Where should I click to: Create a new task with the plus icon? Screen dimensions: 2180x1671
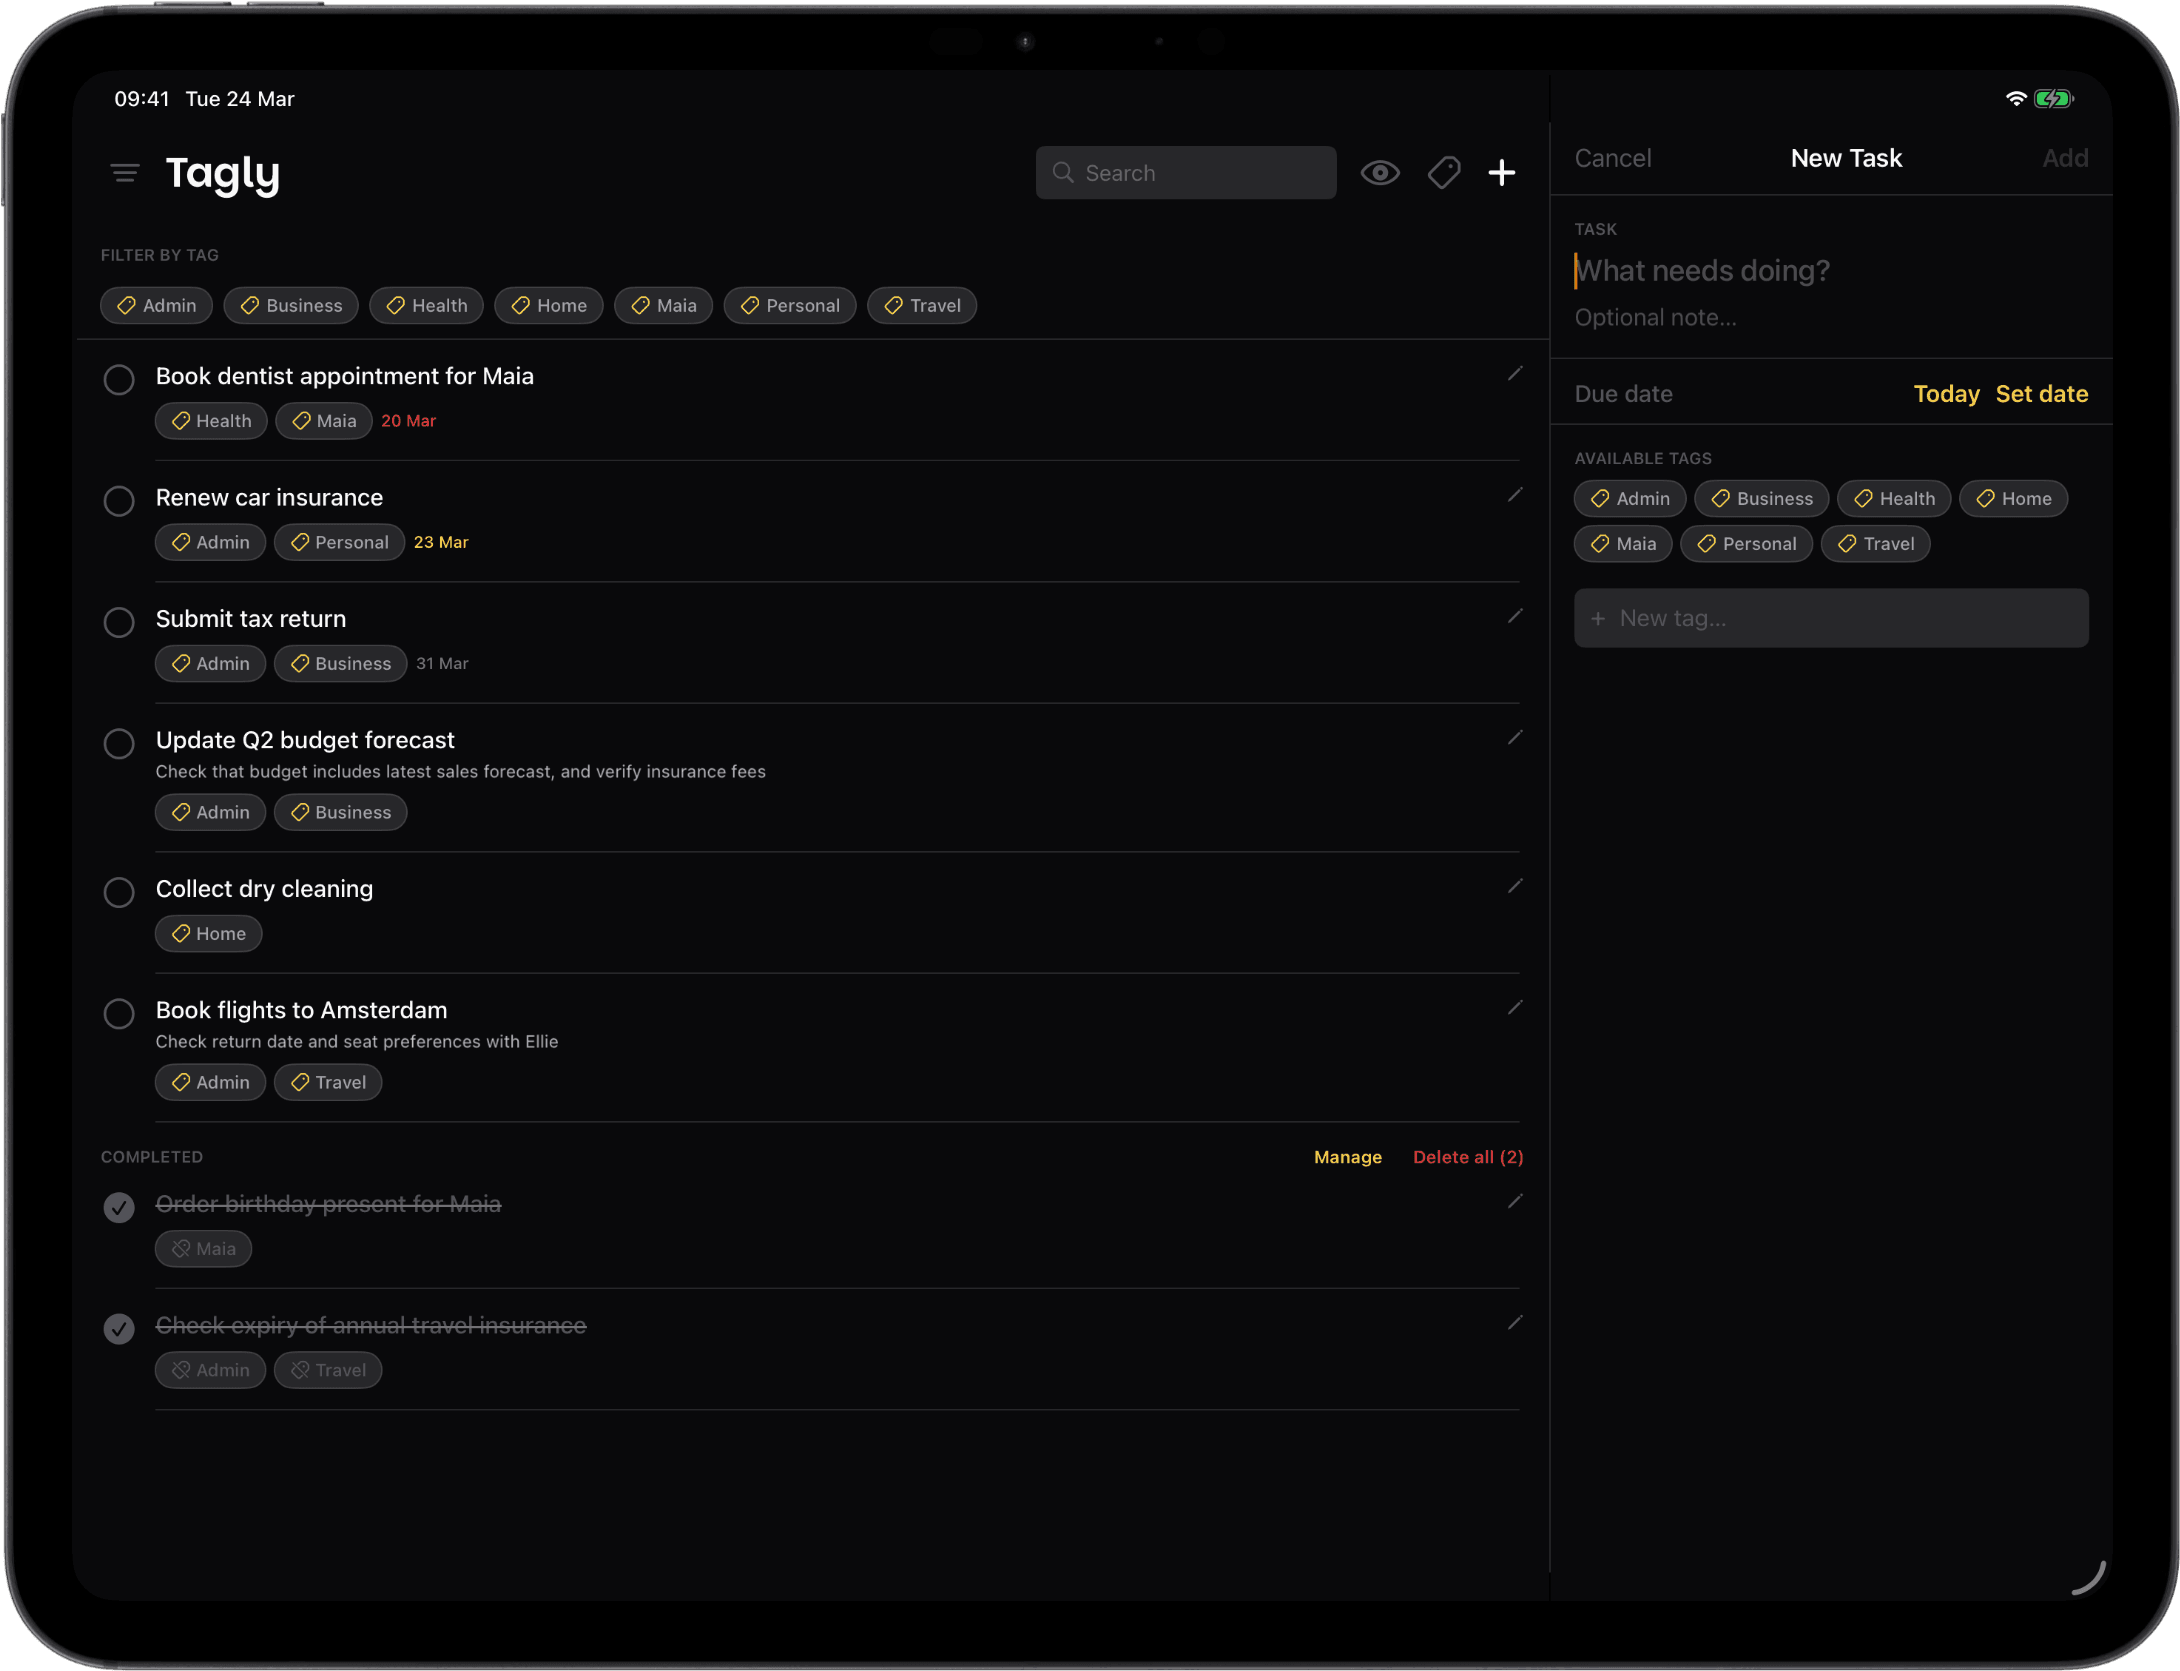pyautogui.click(x=1501, y=172)
